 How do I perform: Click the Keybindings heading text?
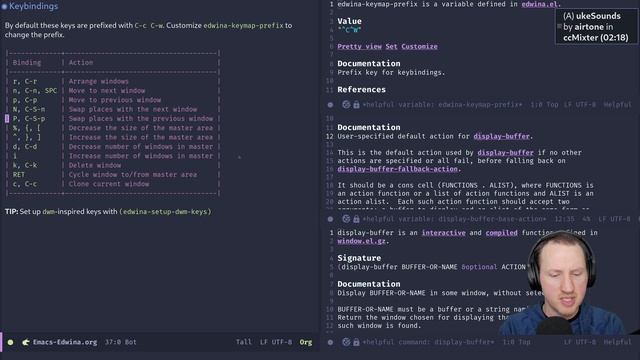pos(33,6)
